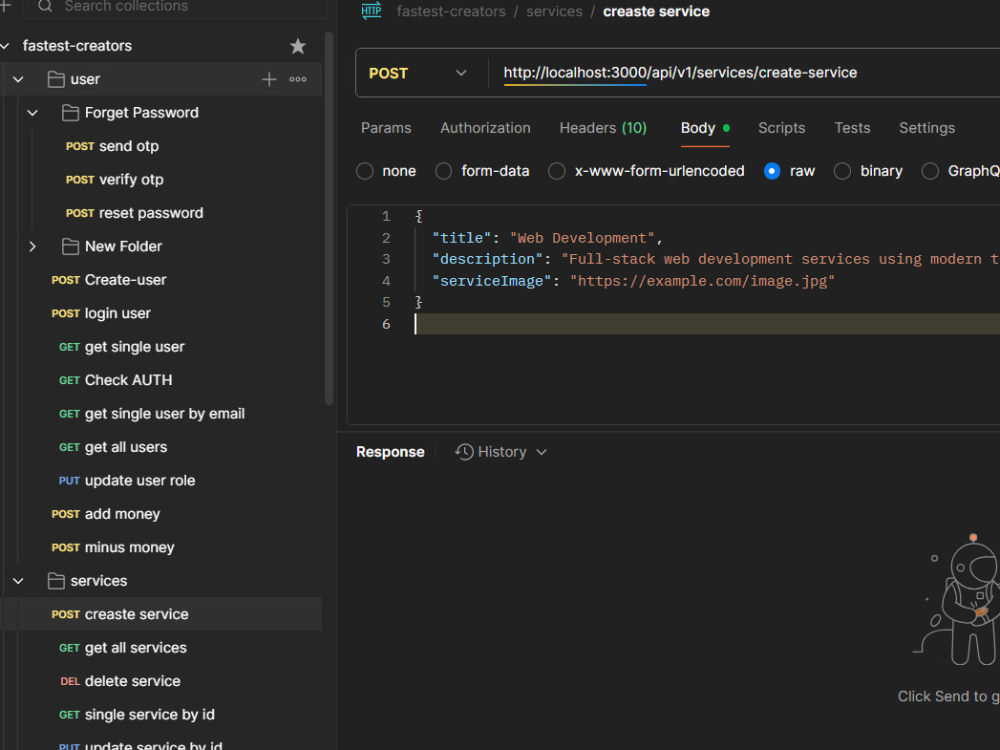The height and width of the screenshot is (750, 1000).
Task: Click the search icon in collections search
Action: click(x=45, y=6)
